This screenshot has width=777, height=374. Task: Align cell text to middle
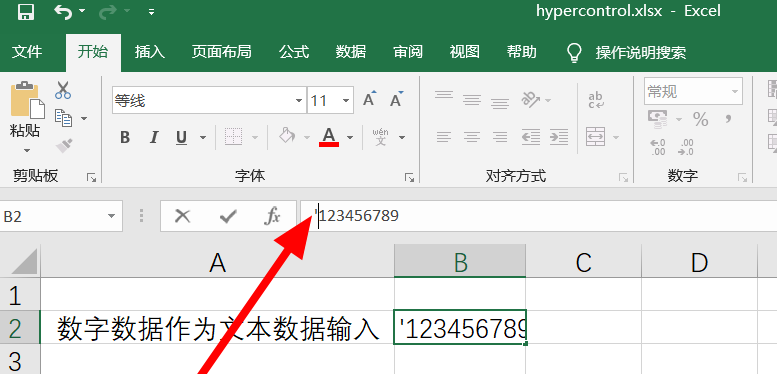(472, 100)
